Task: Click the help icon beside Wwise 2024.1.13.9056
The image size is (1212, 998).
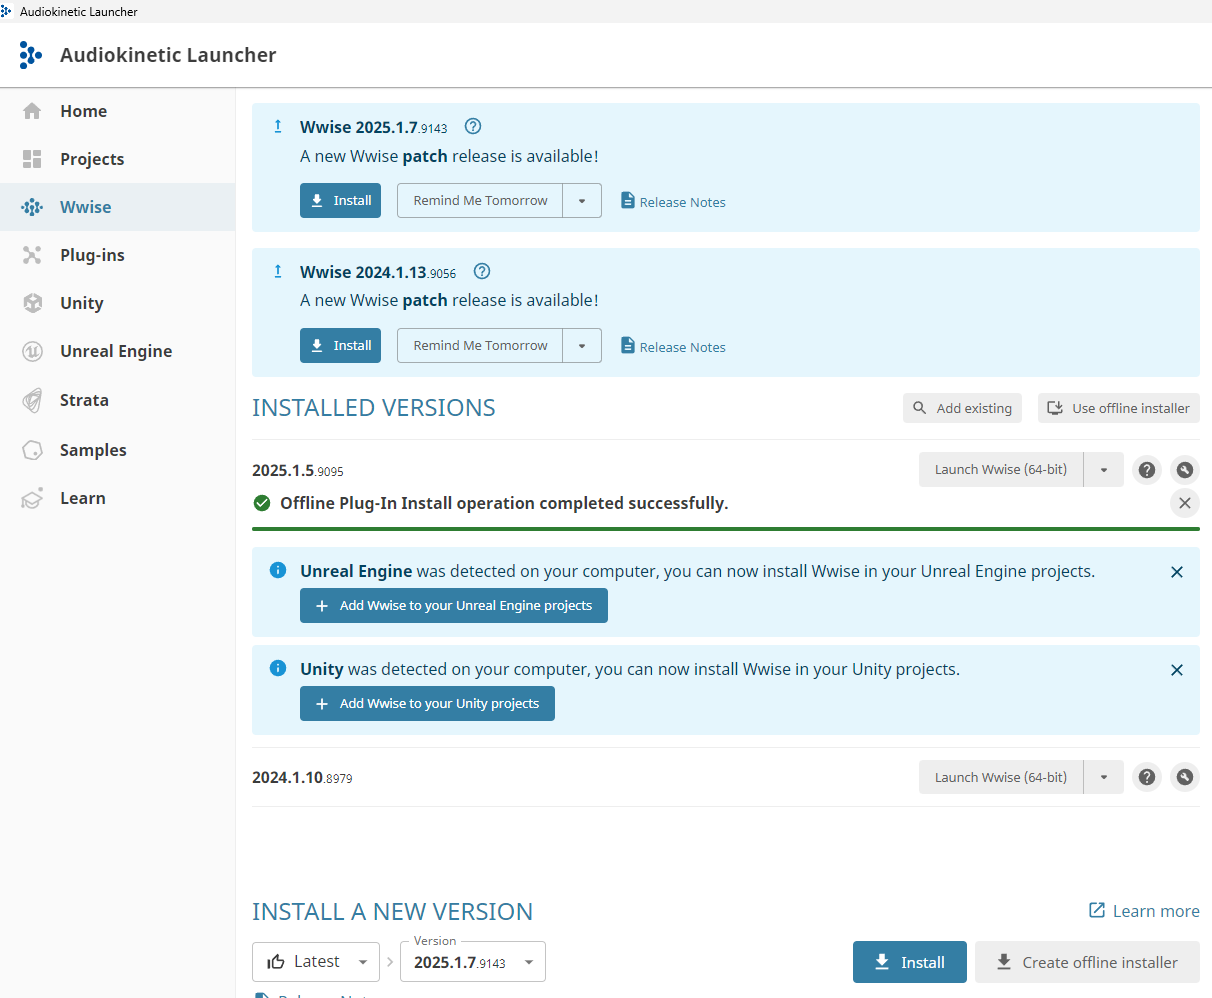Action: (x=482, y=271)
